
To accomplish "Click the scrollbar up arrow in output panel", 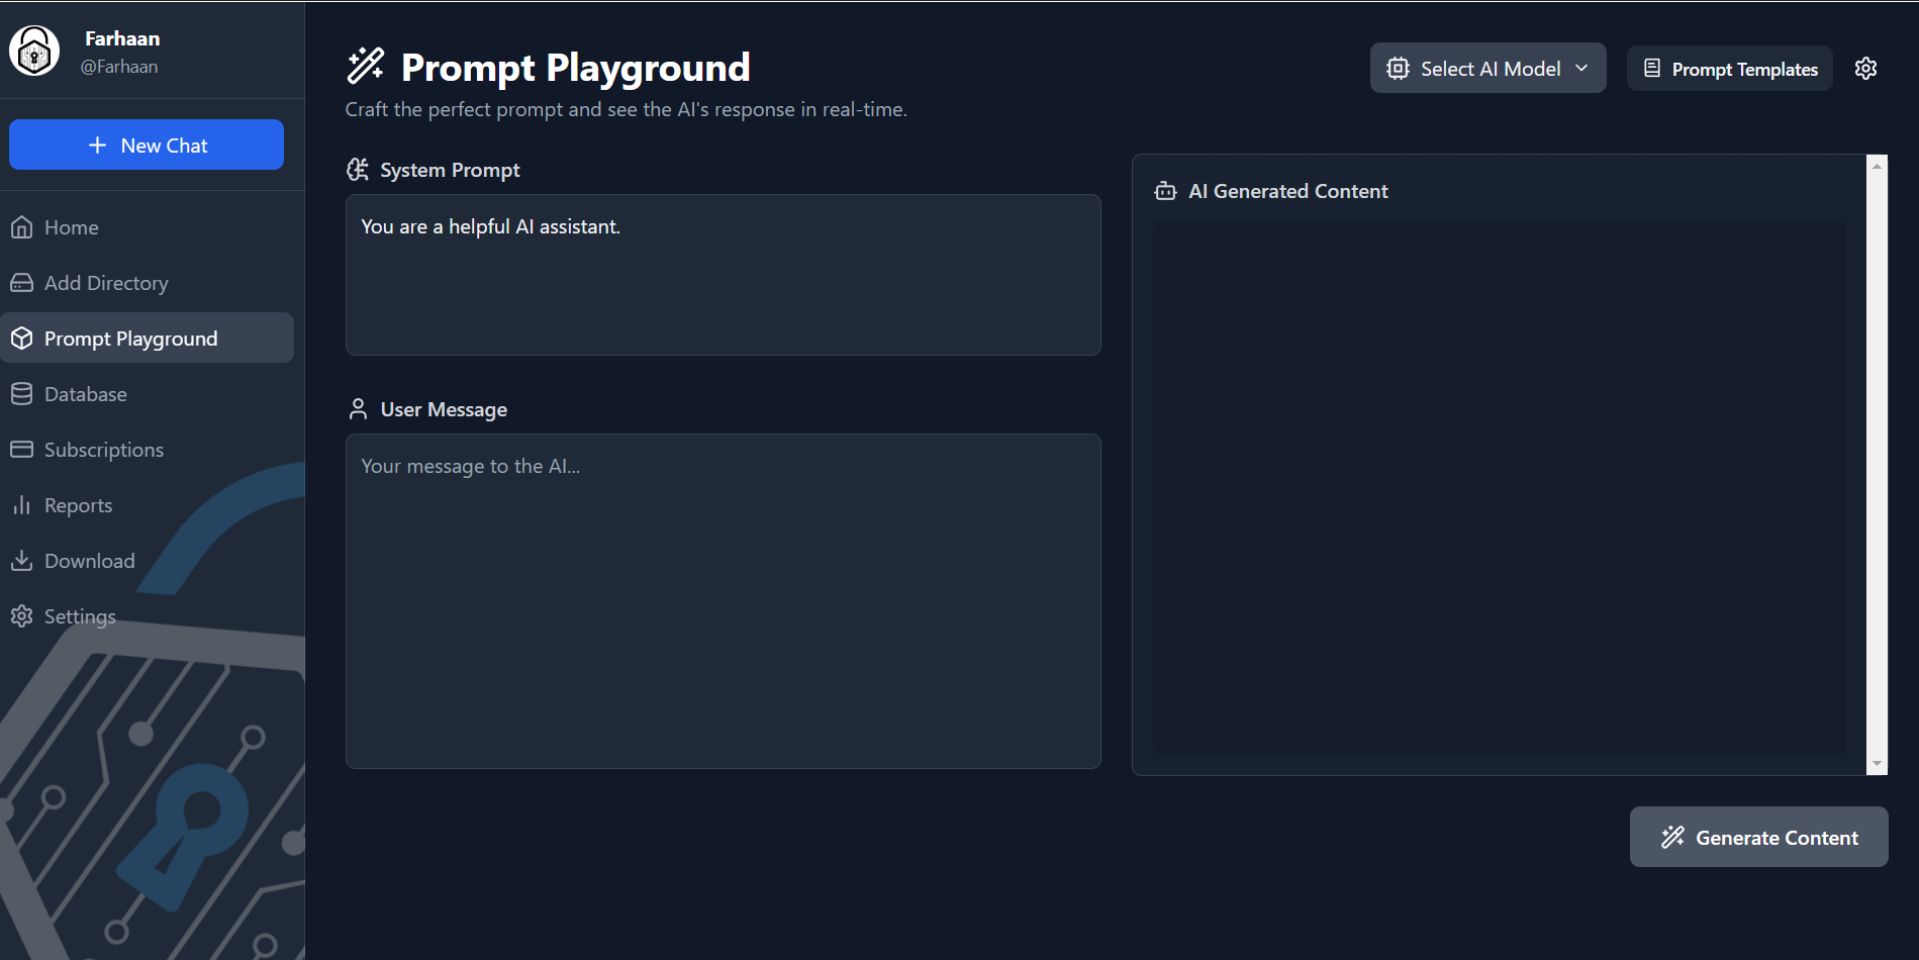I will [1876, 166].
